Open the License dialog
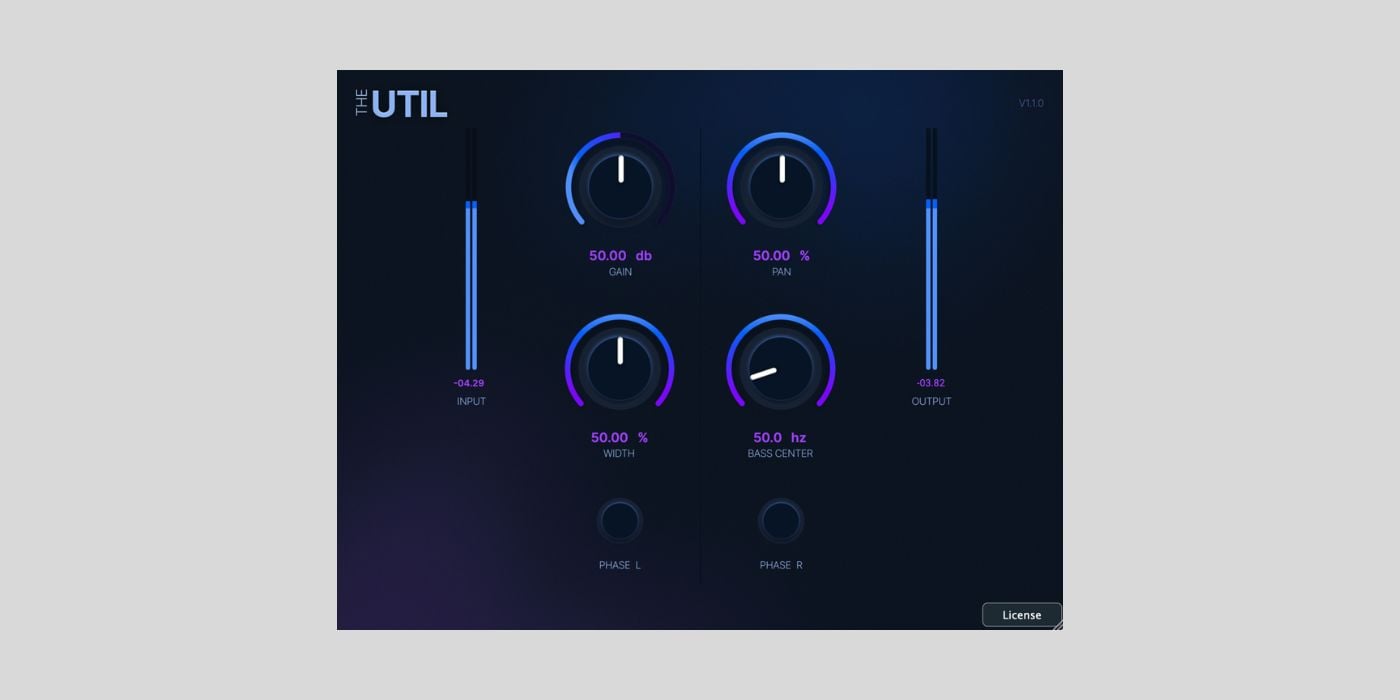 (x=1021, y=615)
